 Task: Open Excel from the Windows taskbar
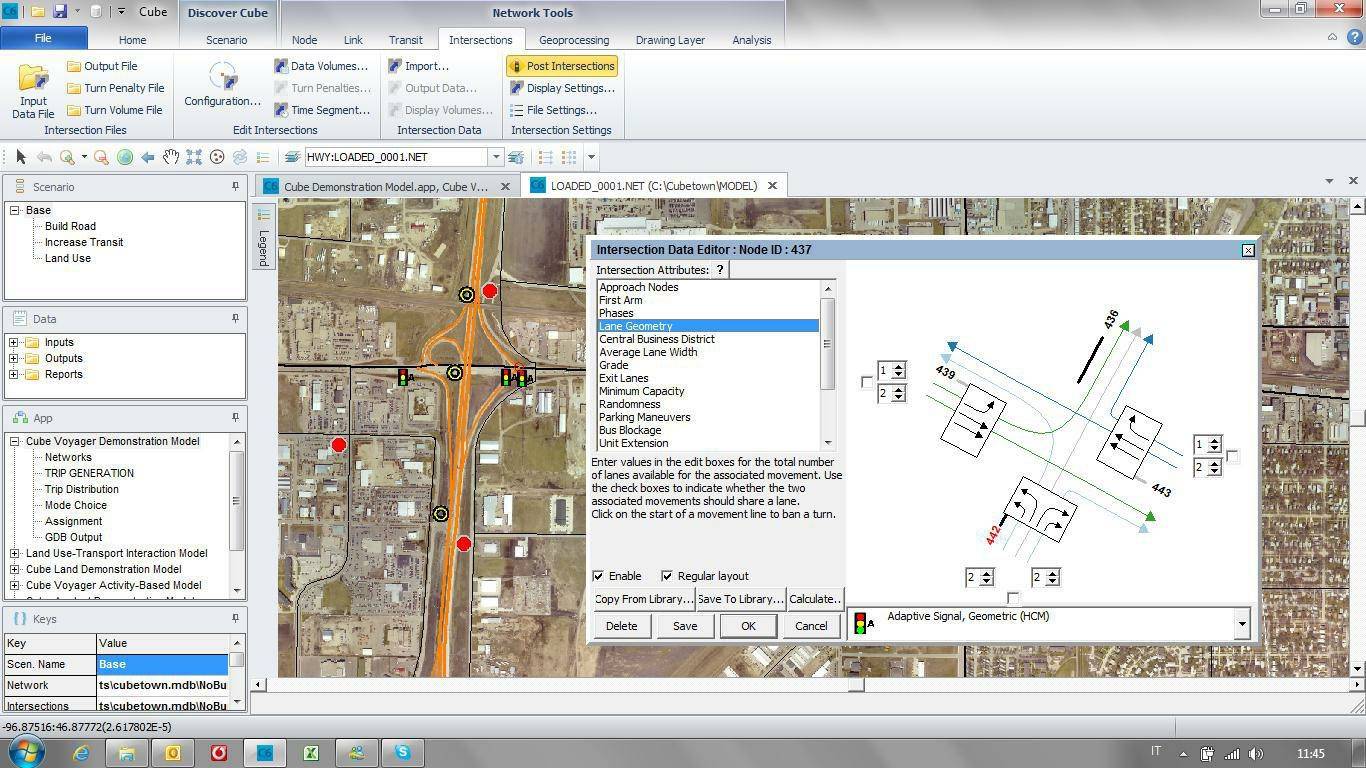[311, 753]
